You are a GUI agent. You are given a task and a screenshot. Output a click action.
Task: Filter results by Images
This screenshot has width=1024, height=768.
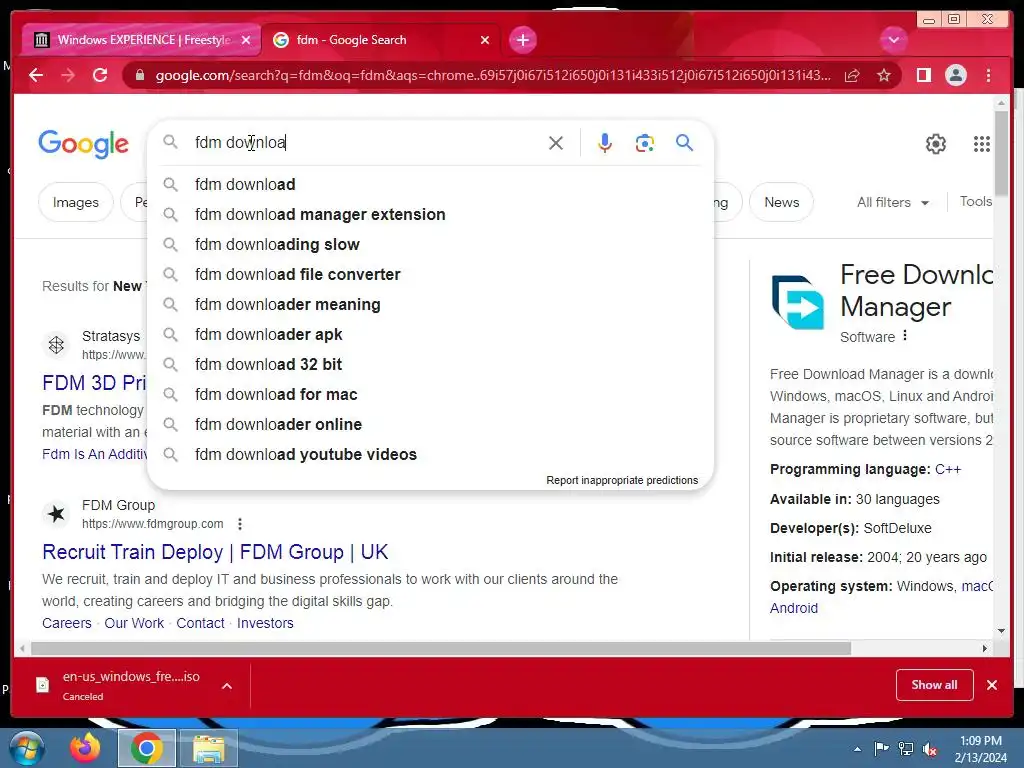(x=76, y=202)
